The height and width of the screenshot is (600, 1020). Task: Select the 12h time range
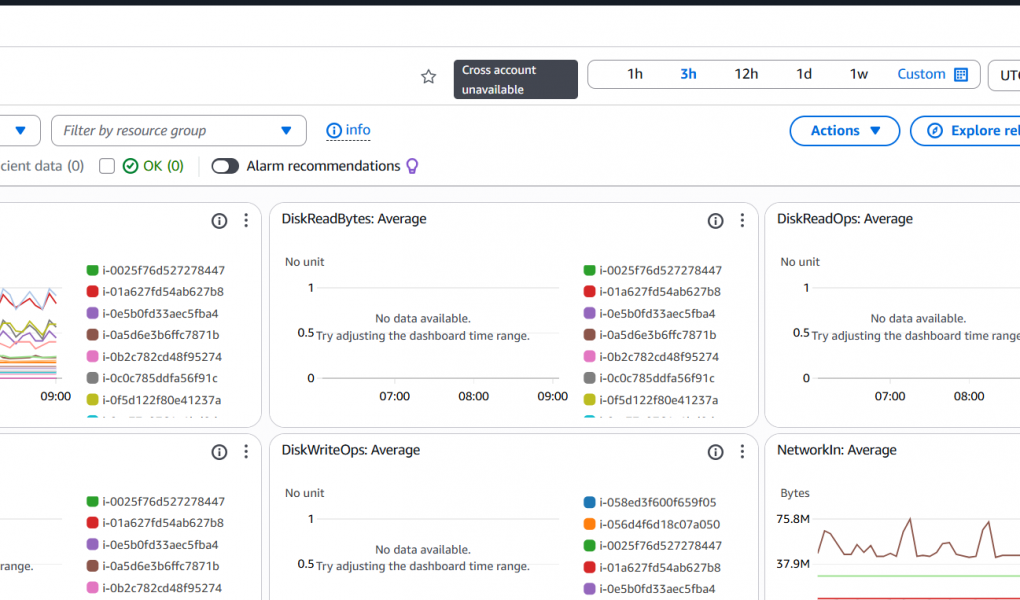(746, 75)
